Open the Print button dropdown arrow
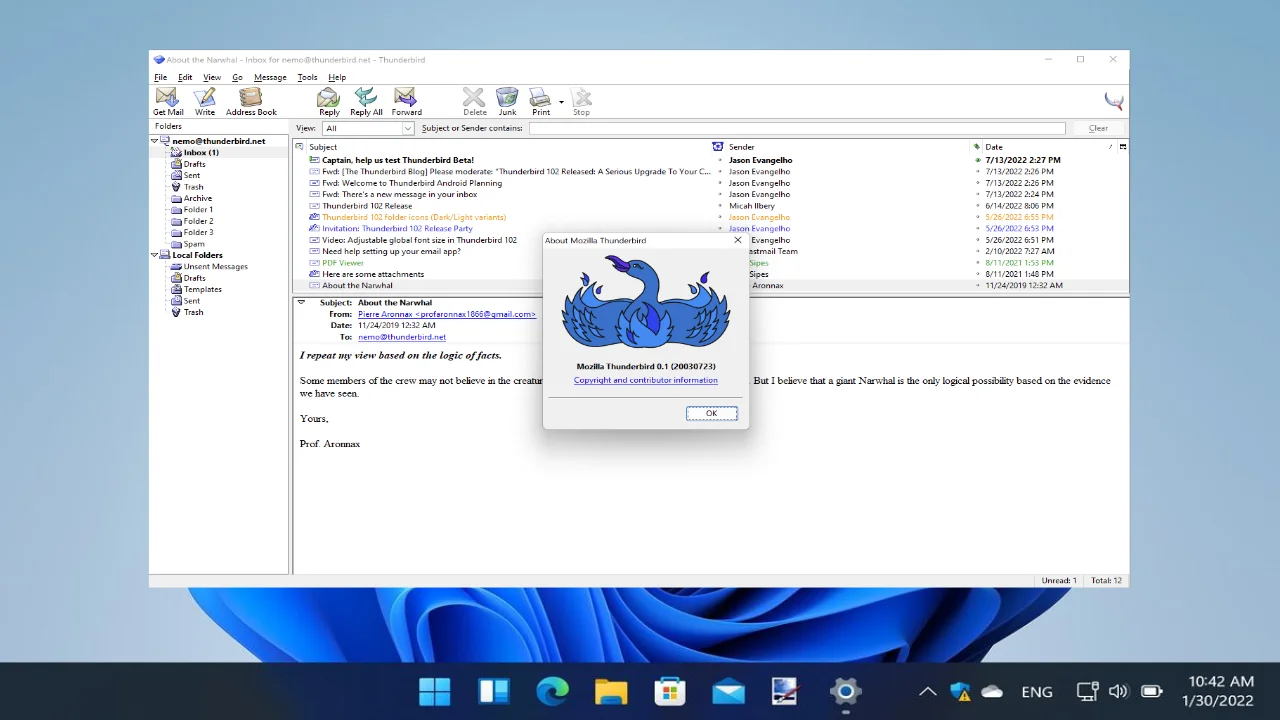Screen dimensions: 1280x720 [x=561, y=102]
